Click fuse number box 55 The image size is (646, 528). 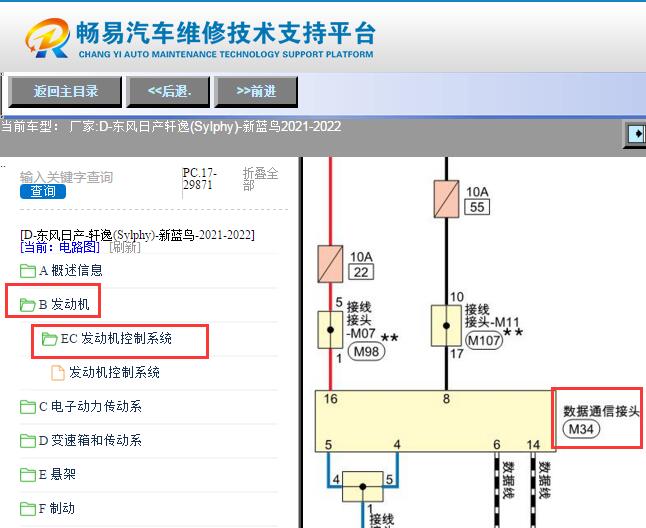click(477, 207)
